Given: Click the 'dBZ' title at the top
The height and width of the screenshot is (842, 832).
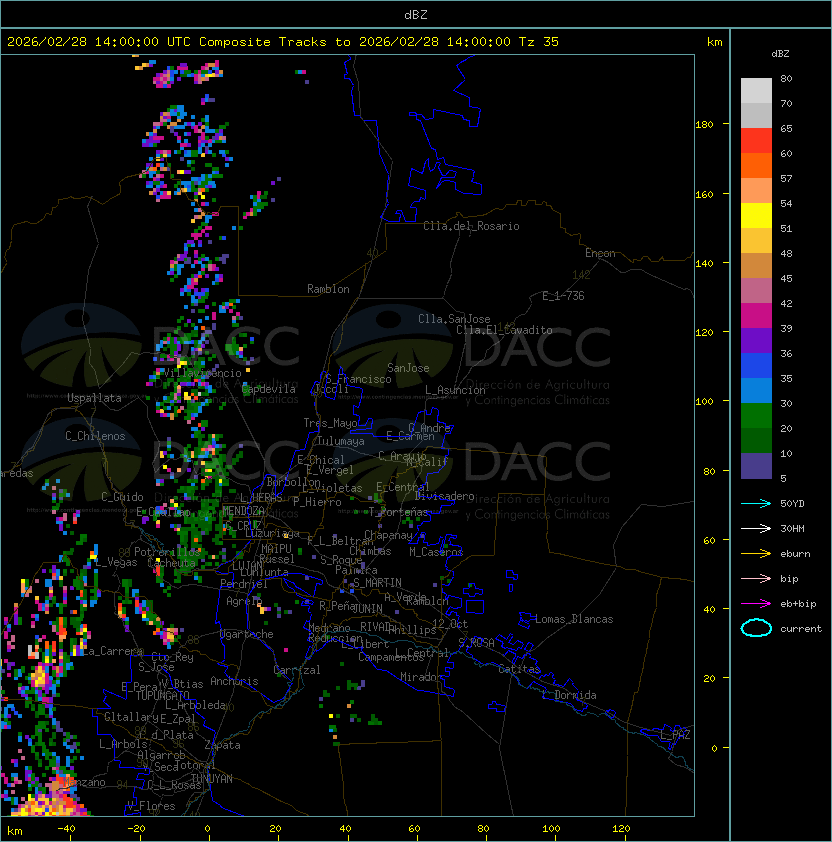Looking at the screenshot, I should pyautogui.click(x=416, y=14).
